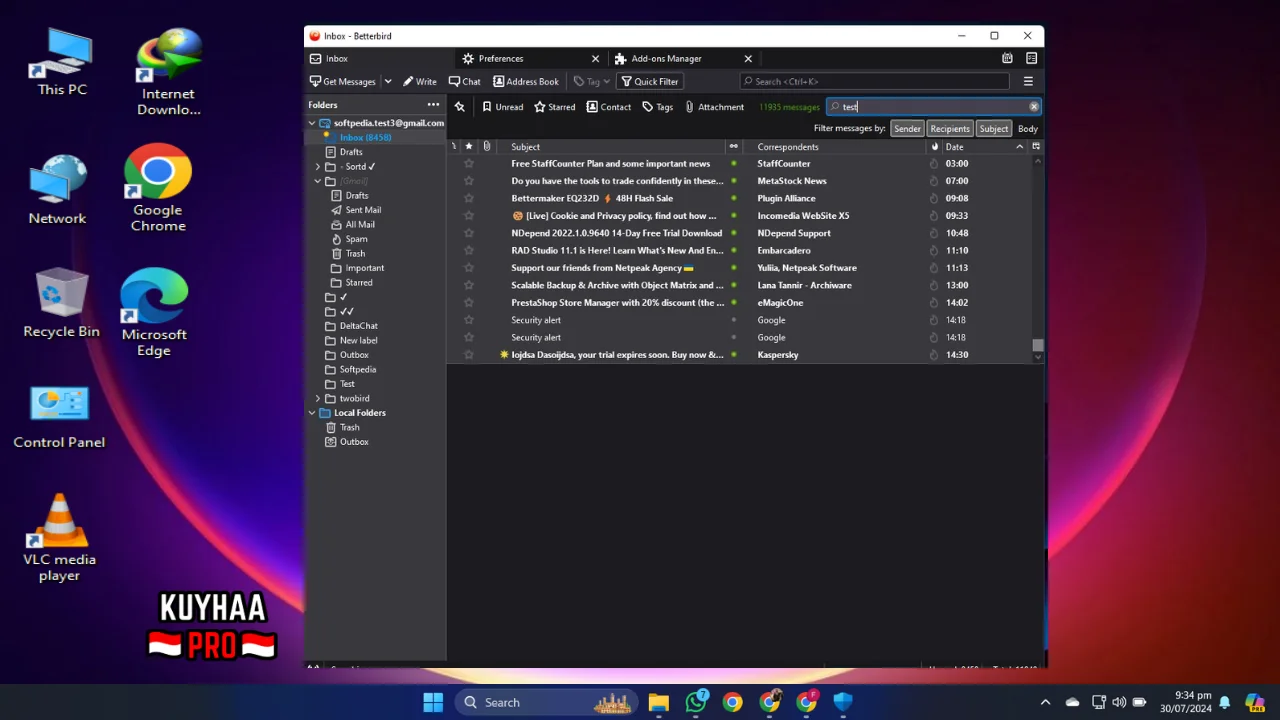
Task: Expand the Sortd folder
Action: click(x=318, y=167)
